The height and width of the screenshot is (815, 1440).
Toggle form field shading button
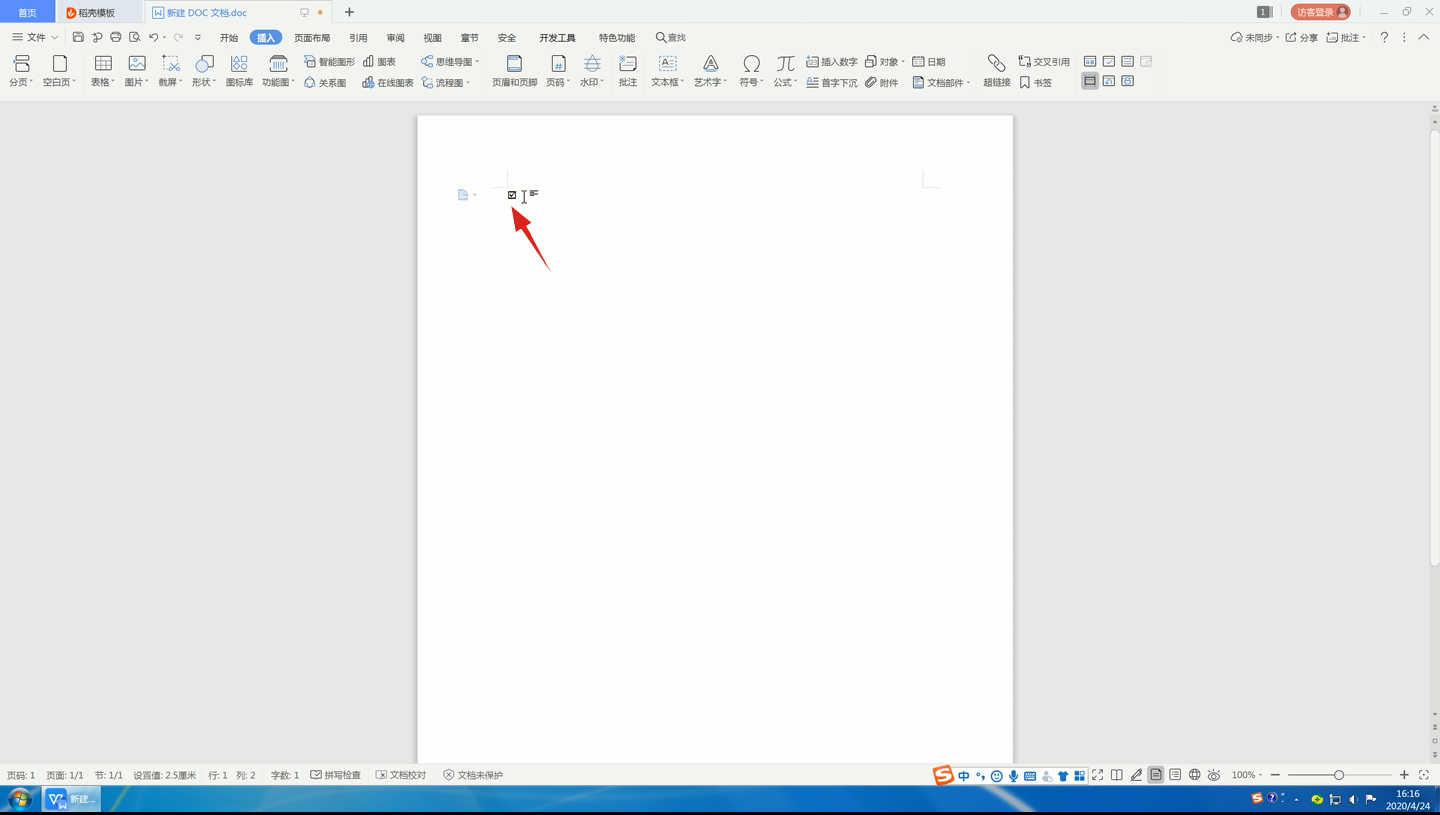pos(1090,81)
